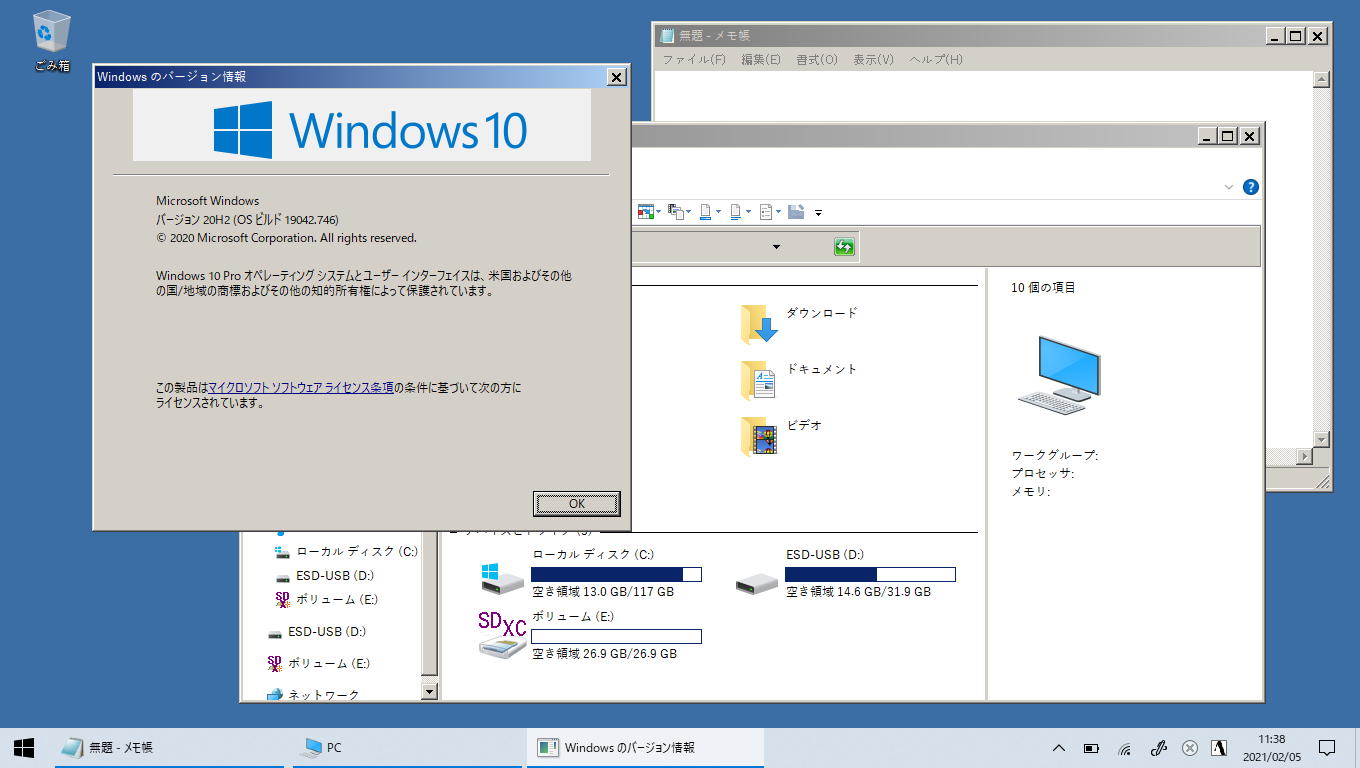Open dropdown arrow beside list-properties icon

[x=778, y=212]
